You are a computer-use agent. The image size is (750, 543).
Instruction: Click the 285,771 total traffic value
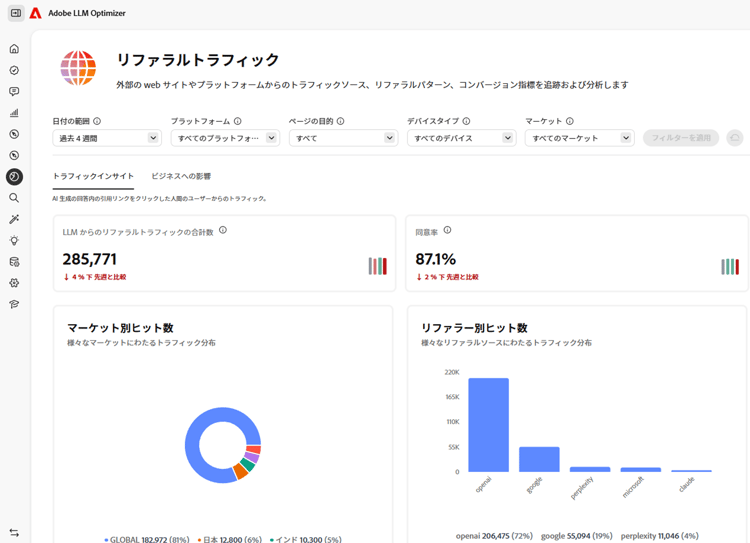click(x=89, y=259)
